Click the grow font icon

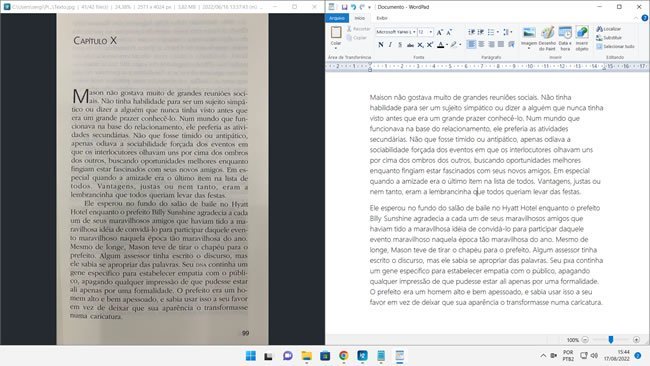[440, 32]
